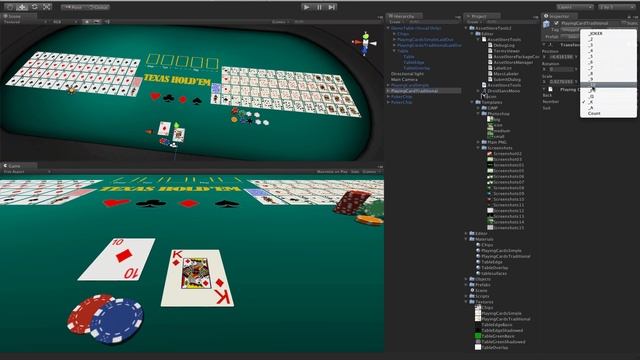
Task: Select Directional light in Hierarchy
Action: click(407, 74)
